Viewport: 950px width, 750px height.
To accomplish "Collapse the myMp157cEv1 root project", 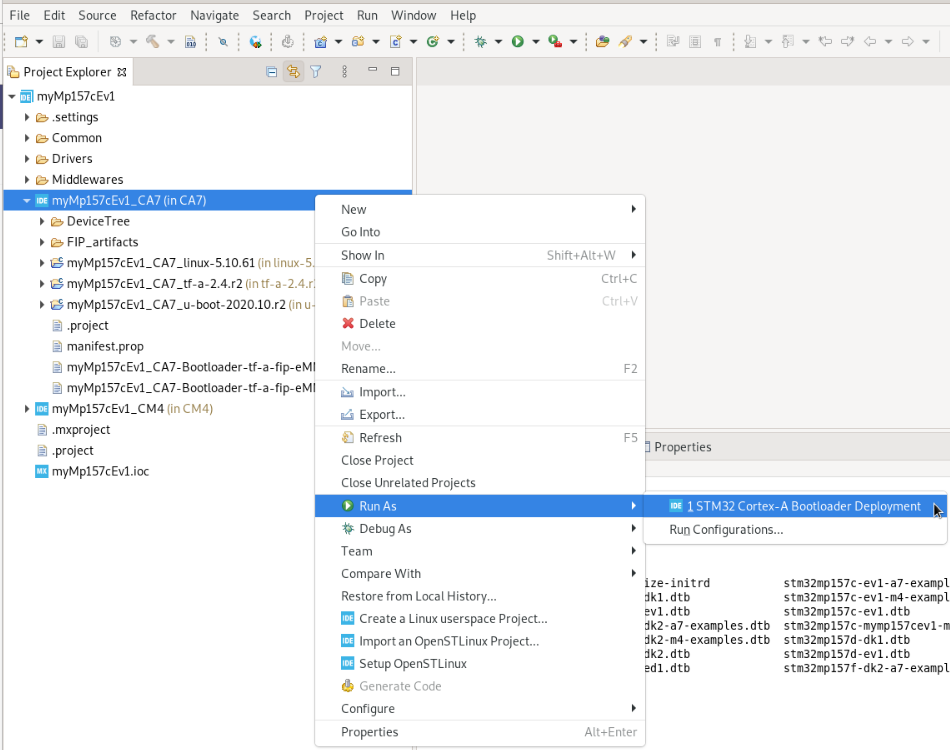I will (x=12, y=96).
